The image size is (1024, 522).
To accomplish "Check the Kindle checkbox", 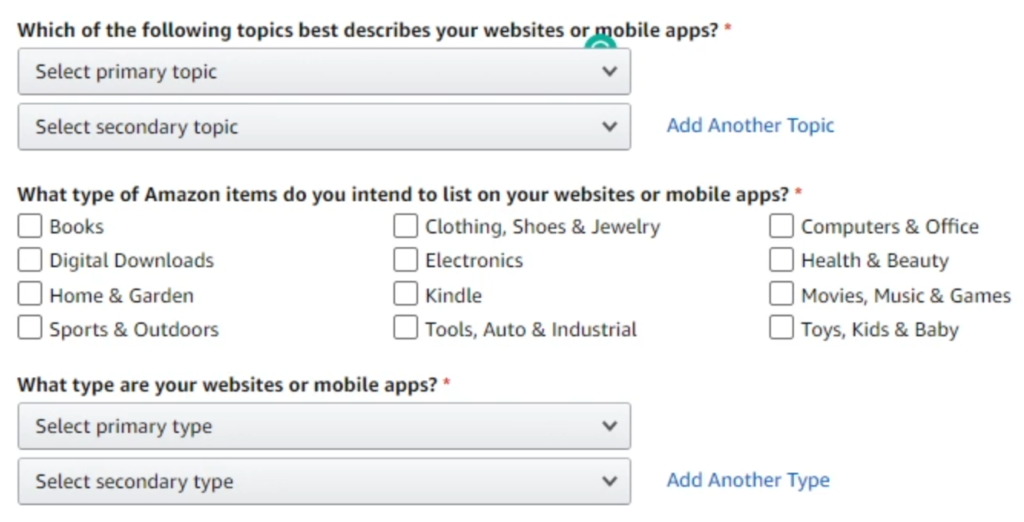I will click(405, 295).
